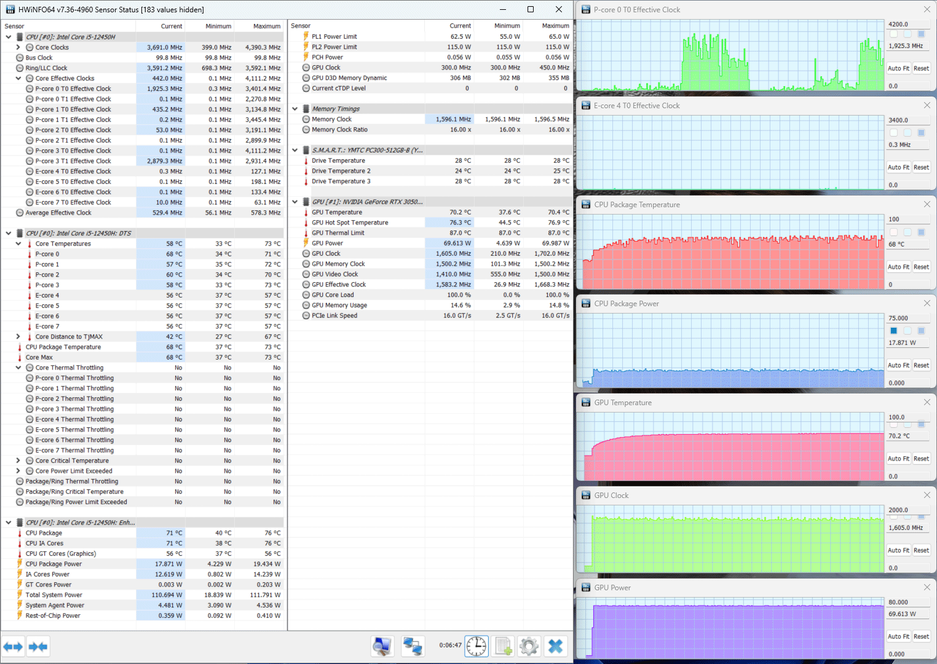937x664 pixels.
Task: Collapse the GPU [#1] NVIDIA GeForce group
Action: tap(295, 201)
